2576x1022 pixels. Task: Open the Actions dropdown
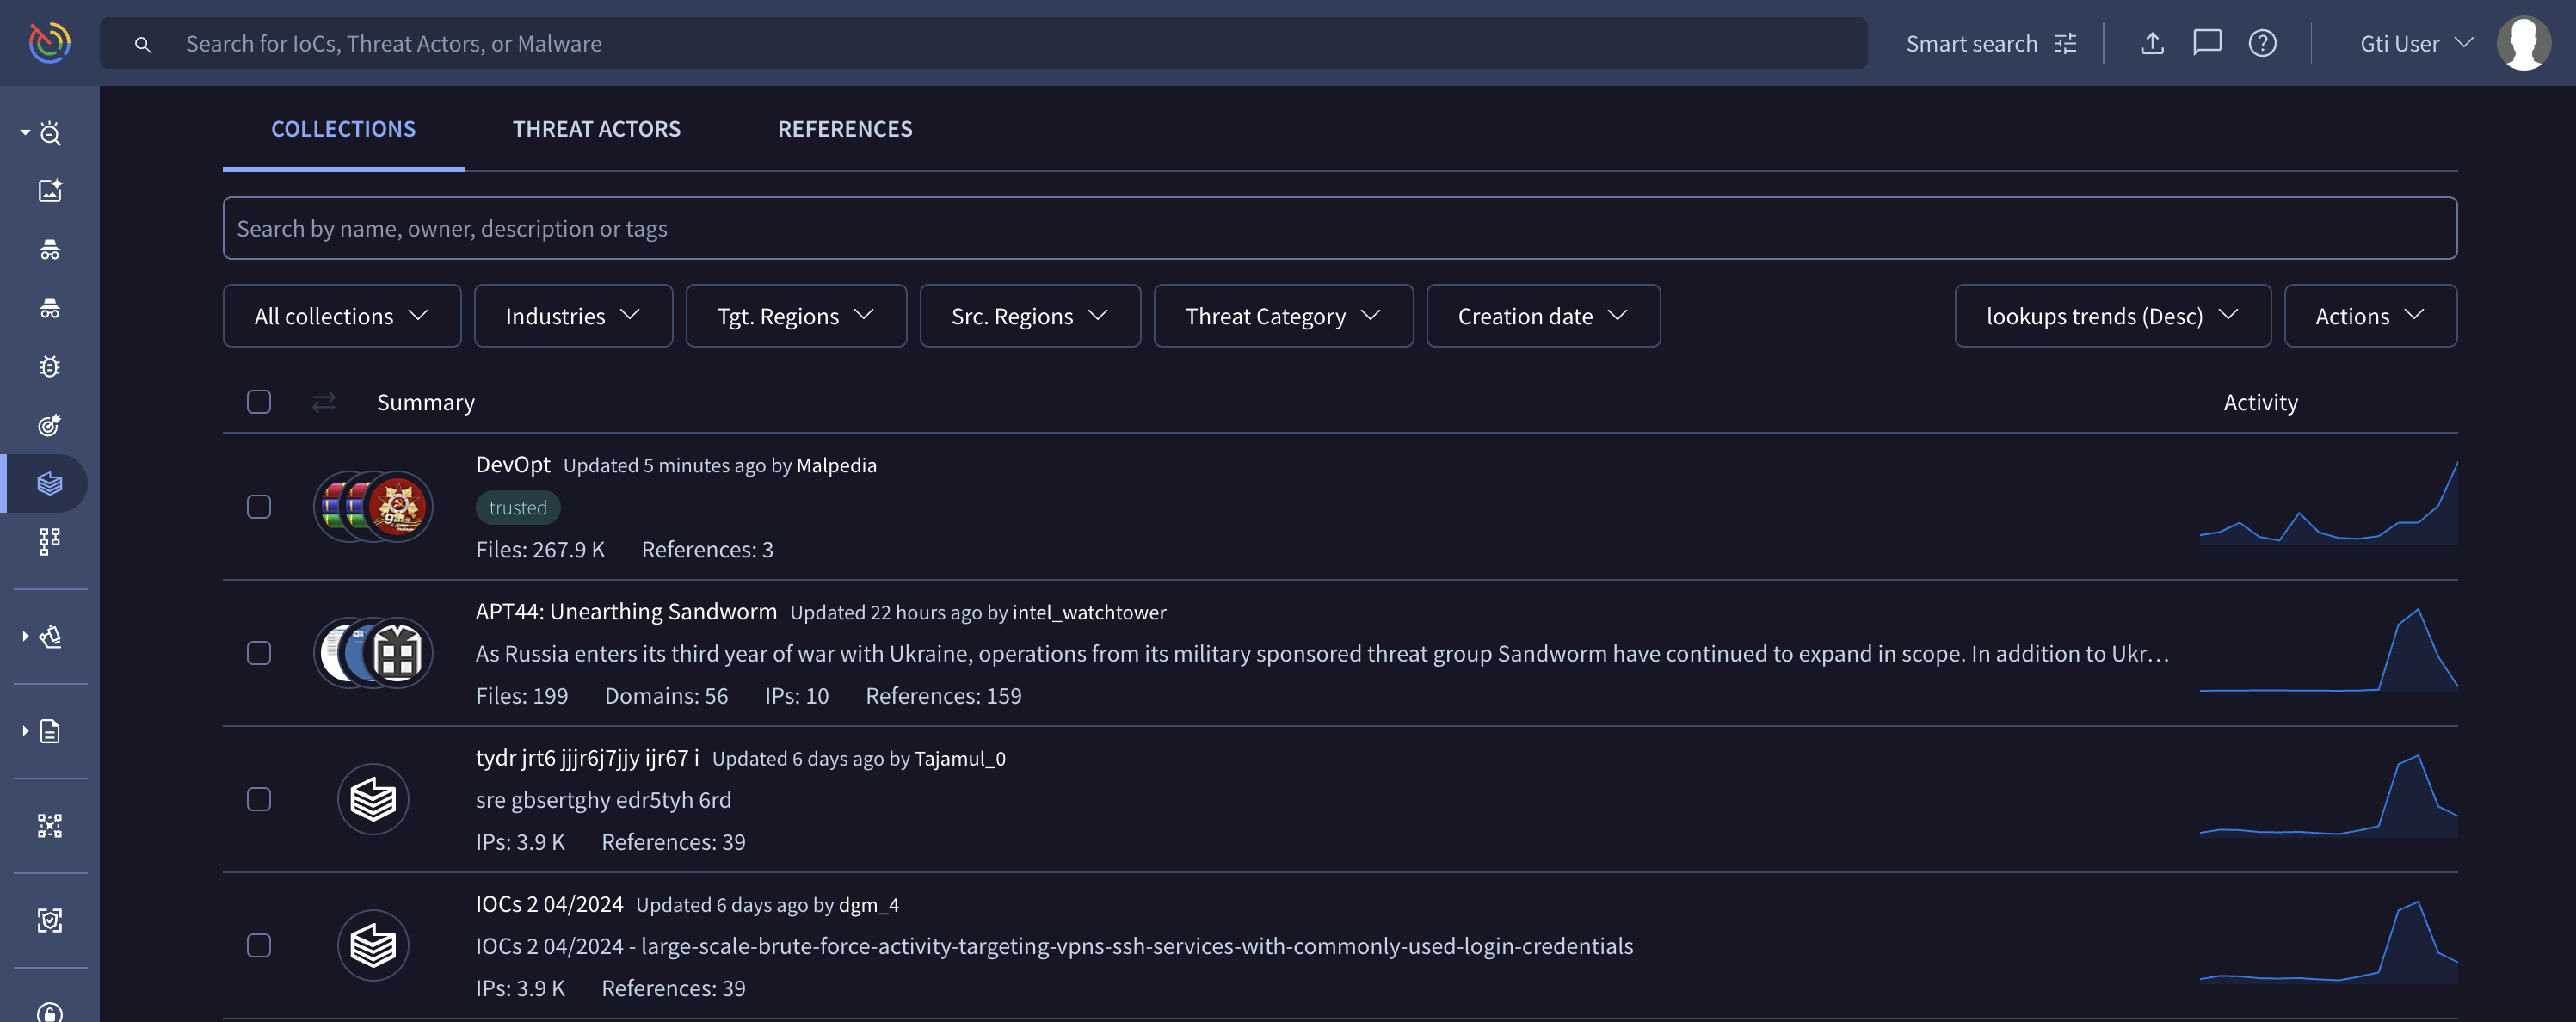pos(2370,316)
